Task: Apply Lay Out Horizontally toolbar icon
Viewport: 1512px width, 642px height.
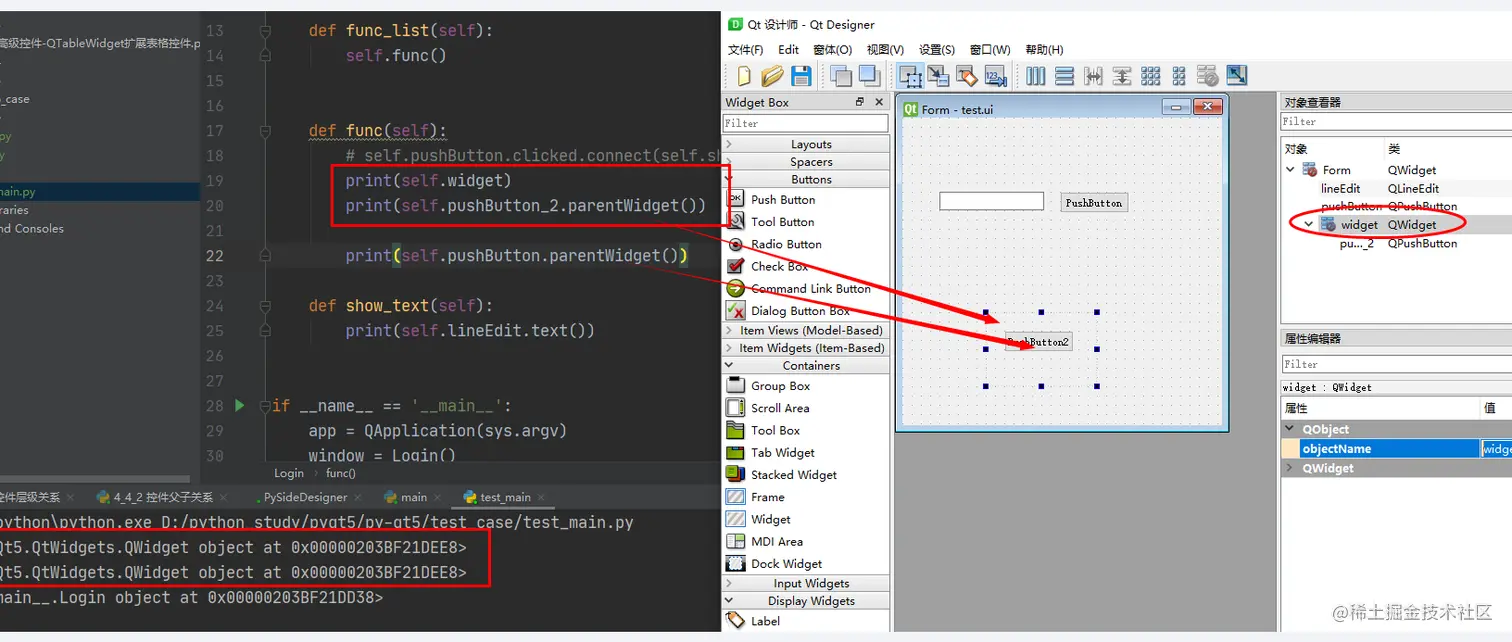Action: [x=1036, y=76]
